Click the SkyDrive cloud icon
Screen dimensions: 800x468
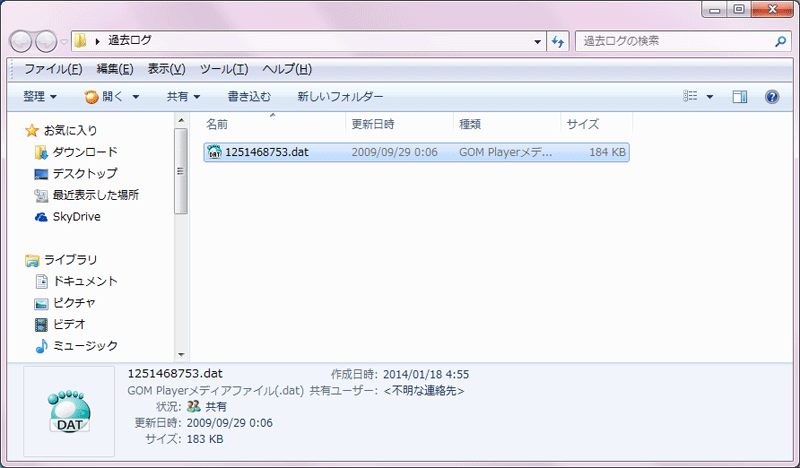41,217
